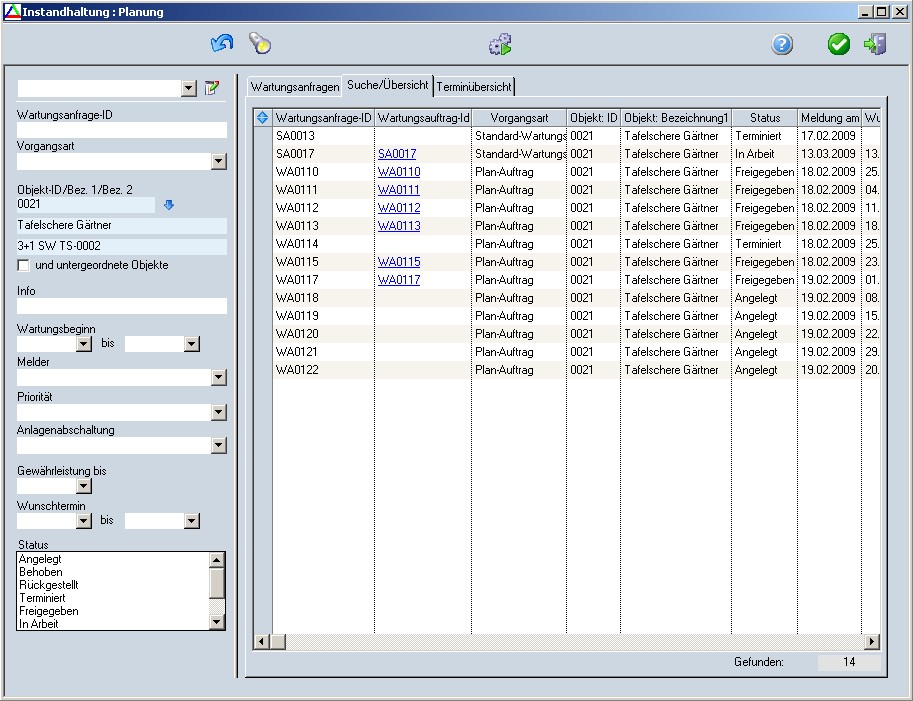This screenshot has width=913, height=701.
Task: Click the gears process icon in toolbar
Action: (x=500, y=44)
